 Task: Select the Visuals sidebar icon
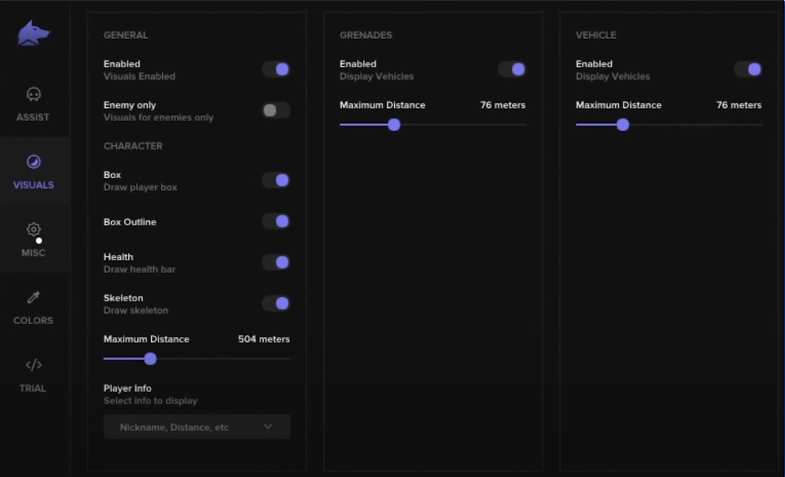[x=33, y=162]
